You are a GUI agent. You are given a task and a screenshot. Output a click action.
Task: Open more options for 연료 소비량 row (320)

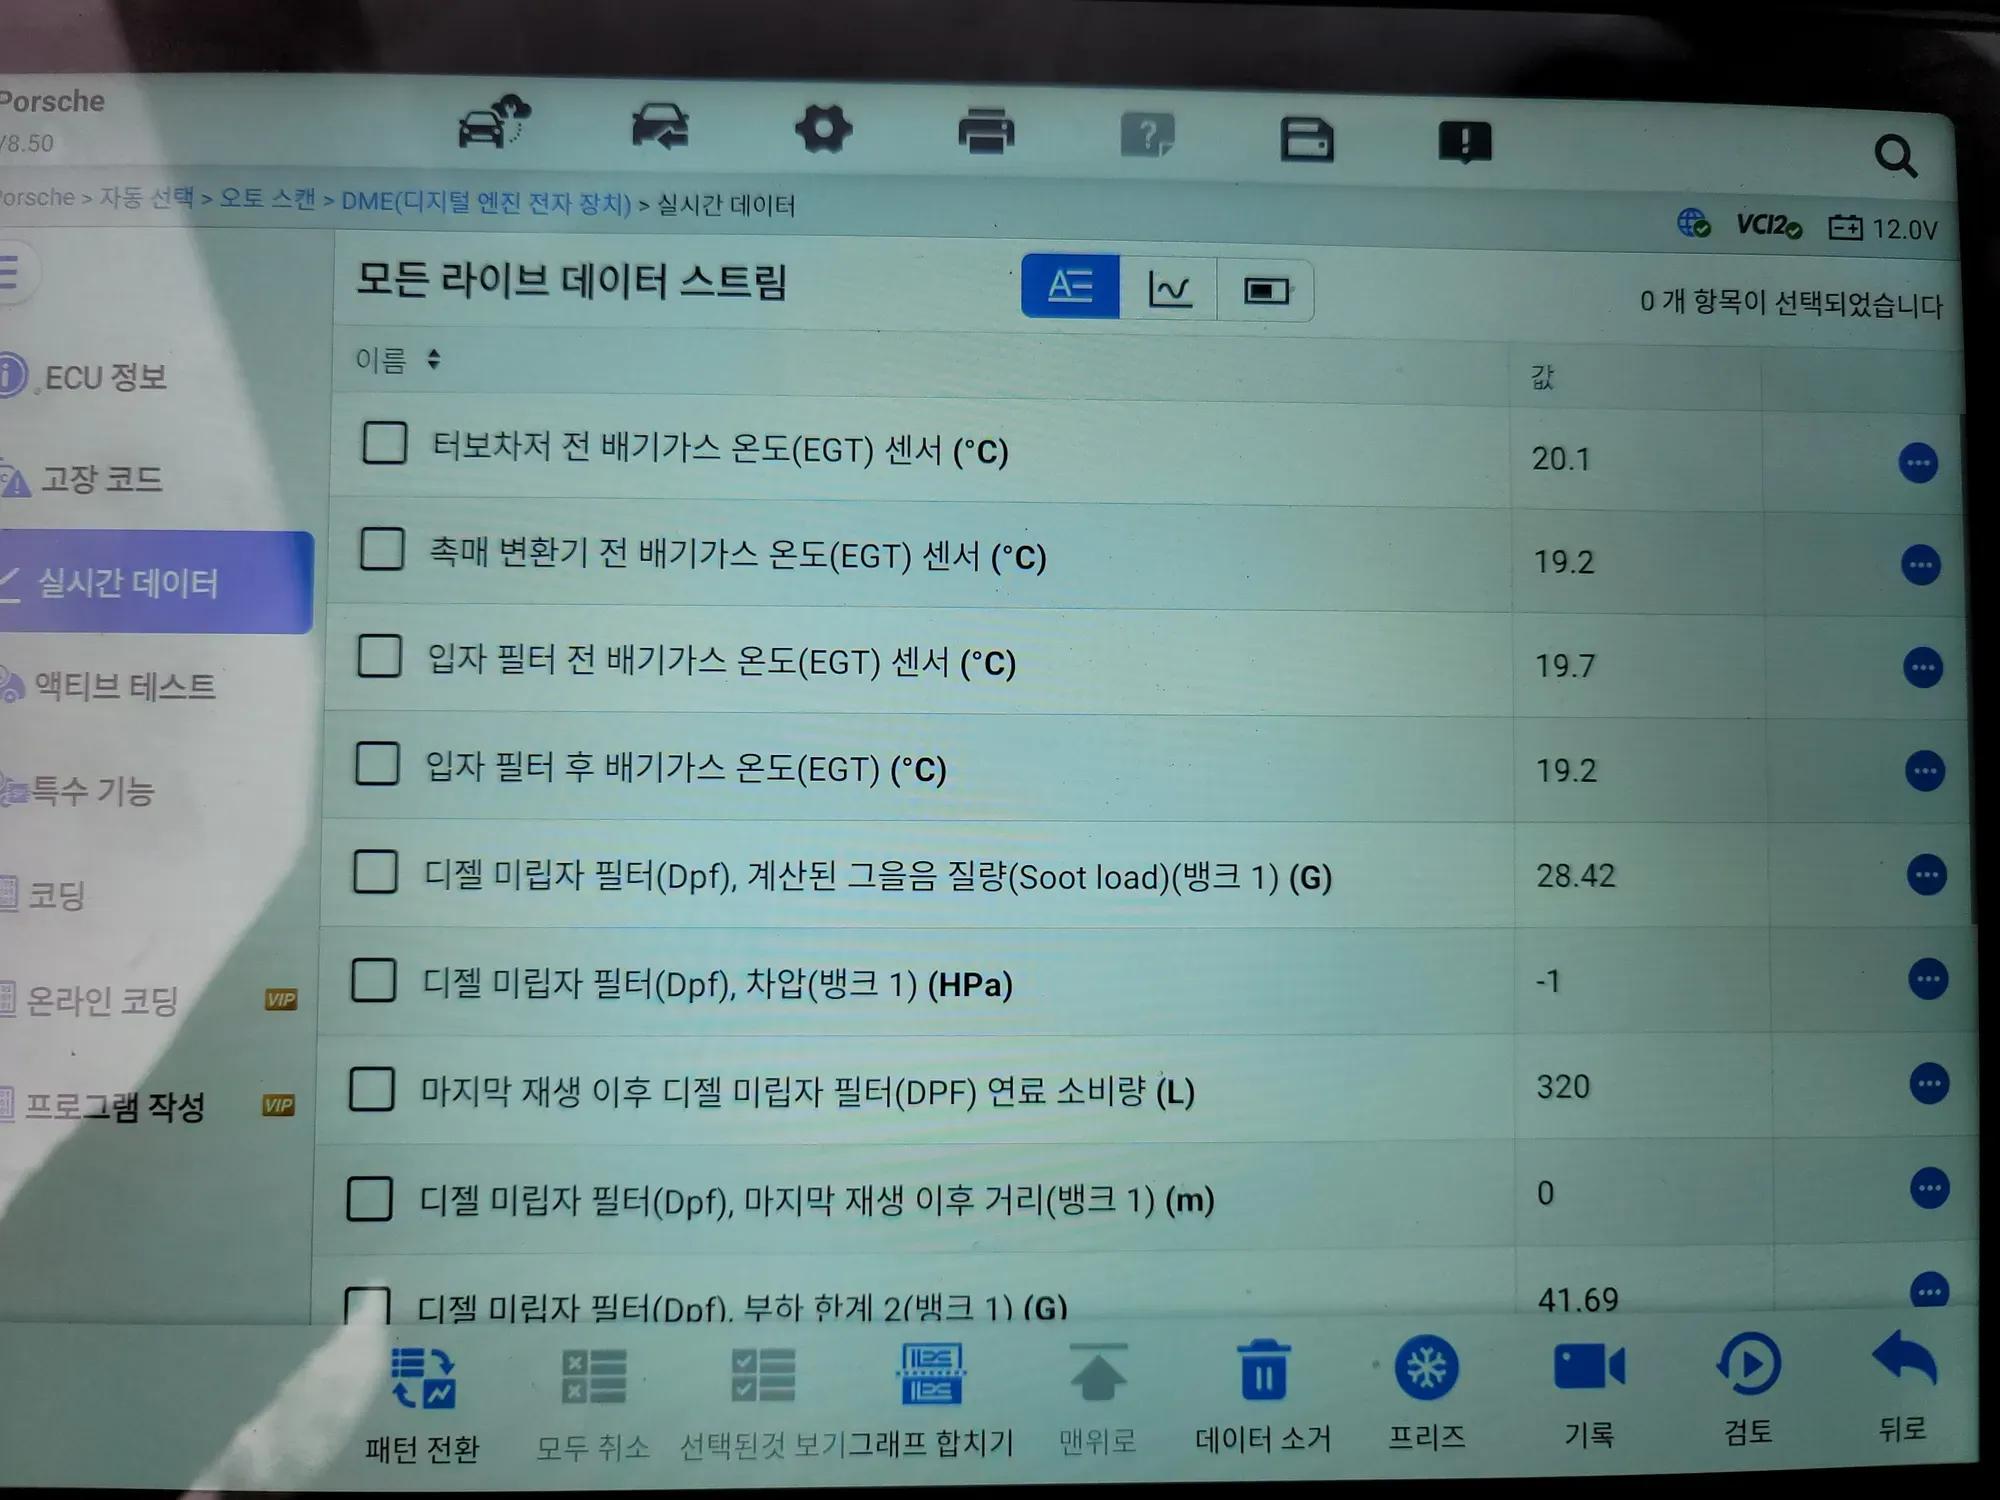coord(1929,1084)
